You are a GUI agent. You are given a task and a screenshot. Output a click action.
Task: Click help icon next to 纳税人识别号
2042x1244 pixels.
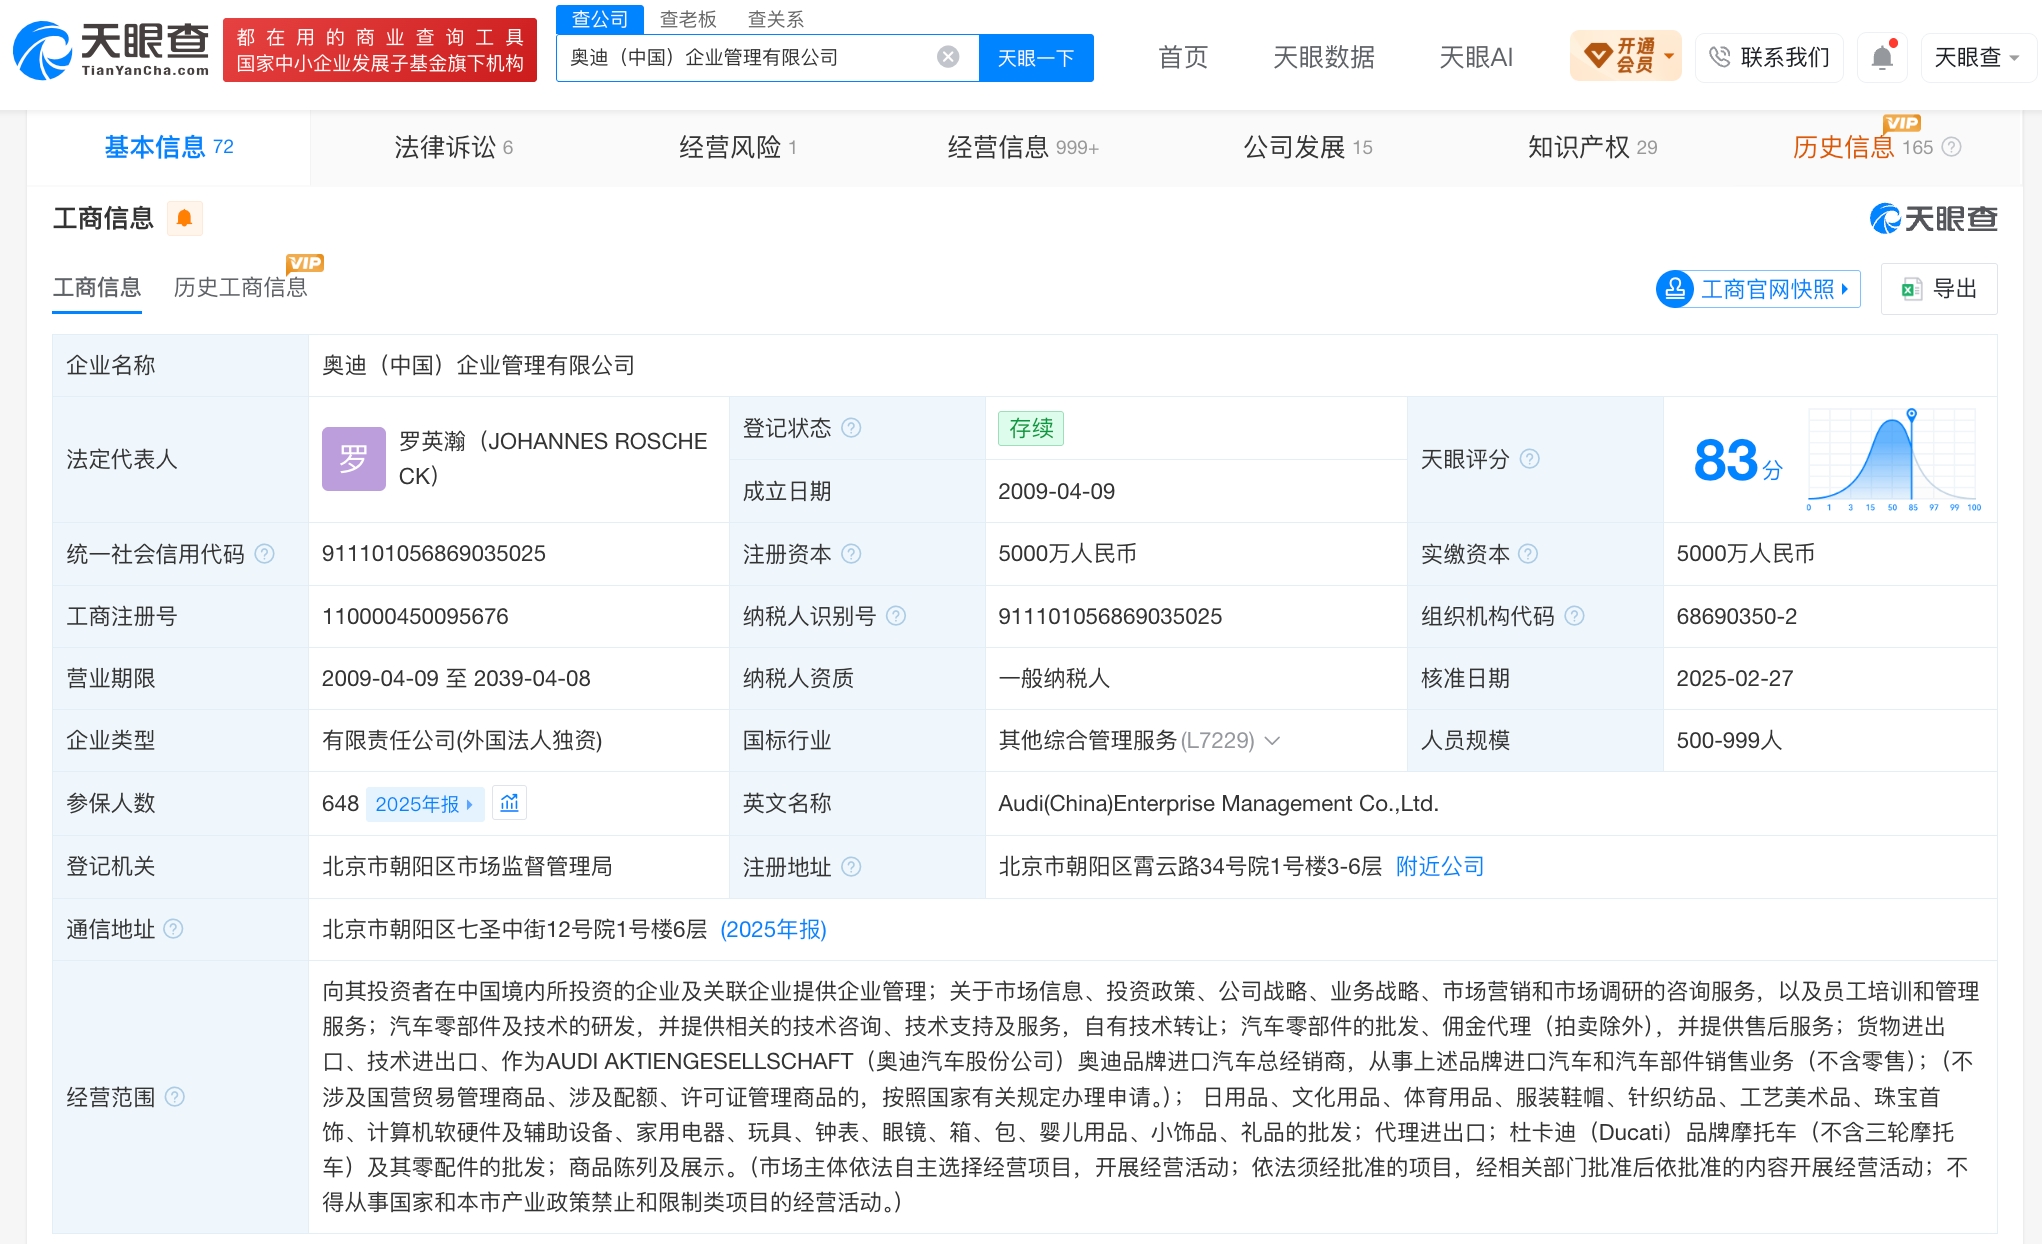896,616
